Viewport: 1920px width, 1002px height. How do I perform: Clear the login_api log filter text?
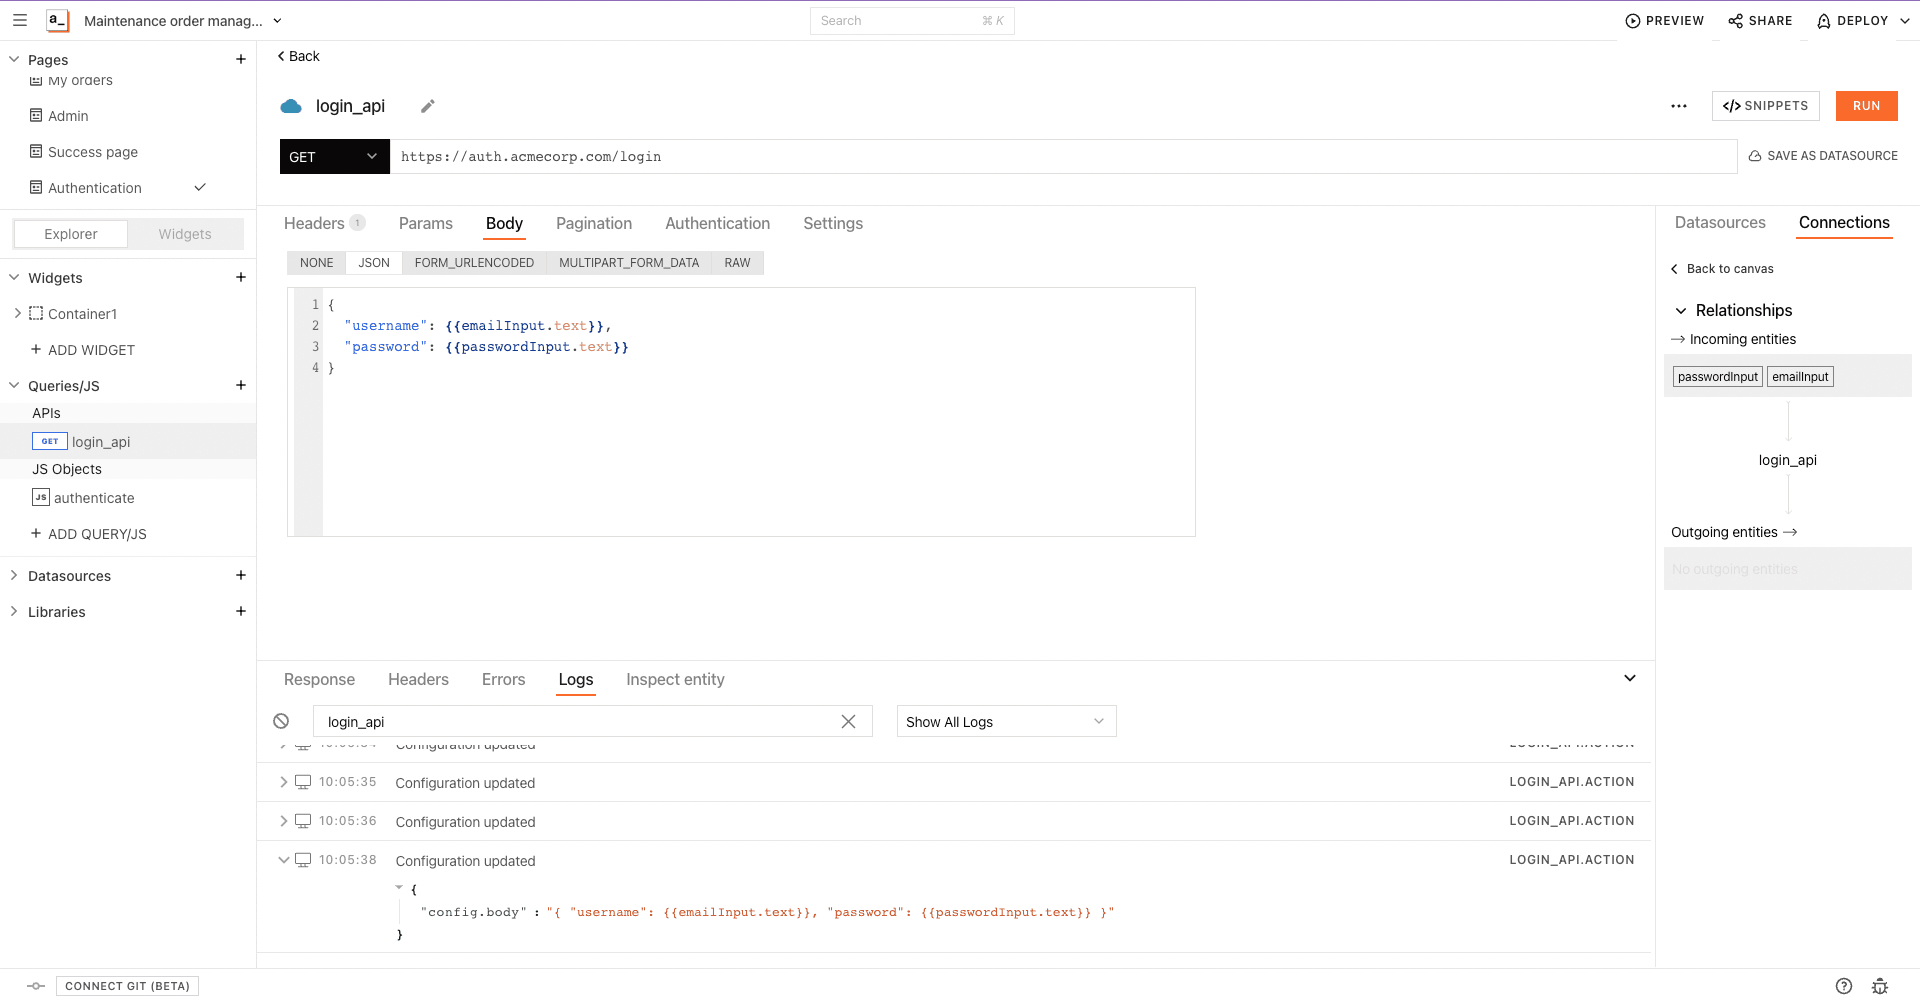tap(848, 721)
